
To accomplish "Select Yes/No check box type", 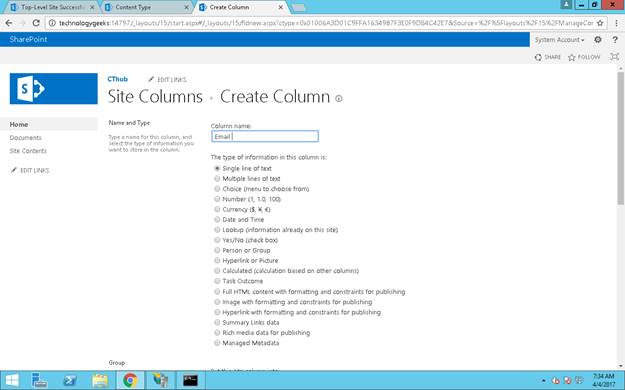I will (217, 240).
